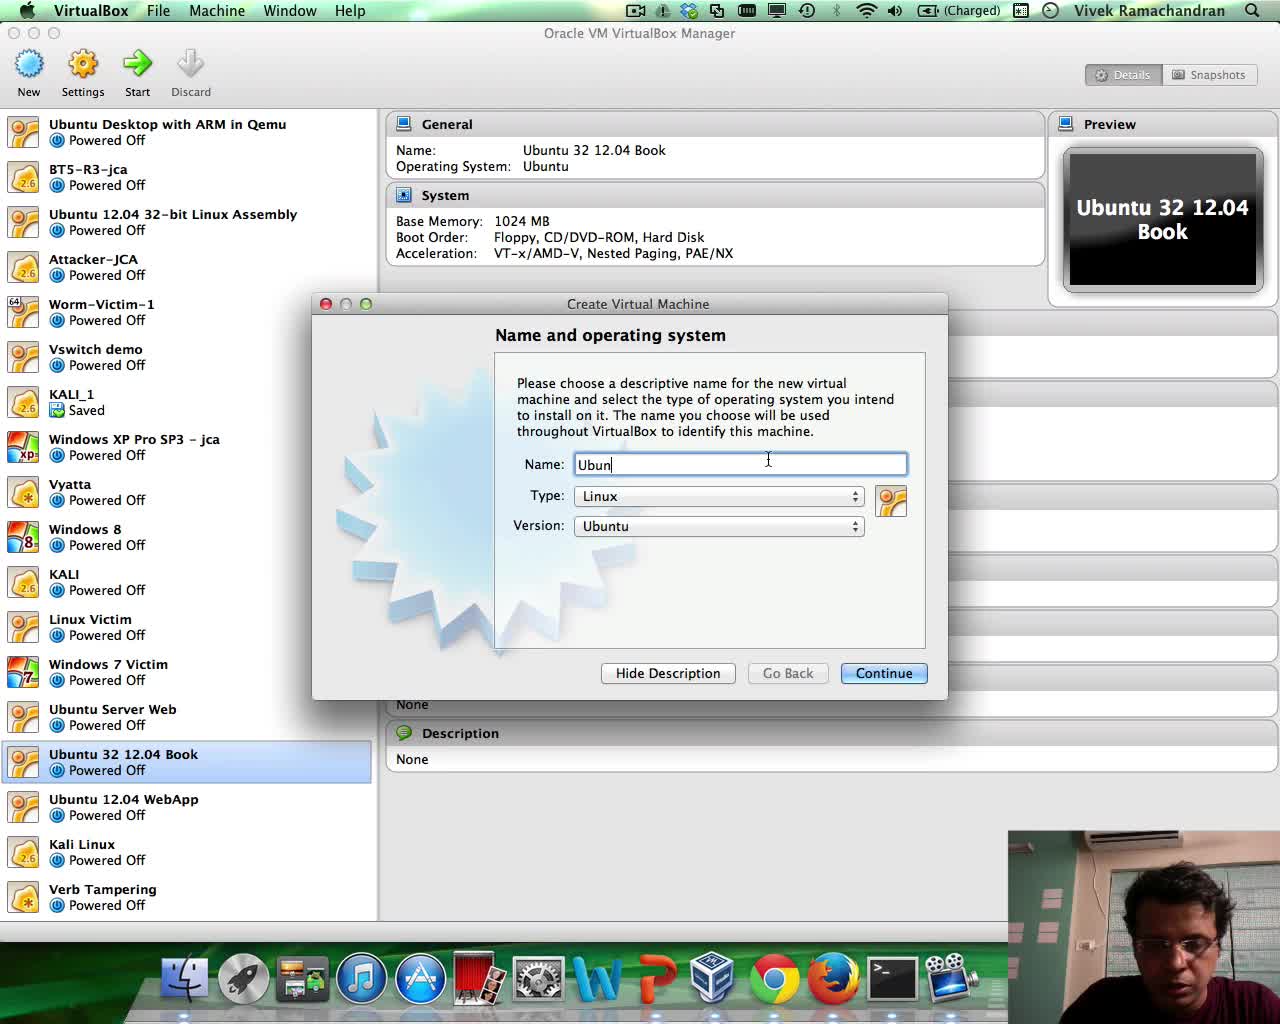The height and width of the screenshot is (1024, 1280).
Task: Open Finder from the Dock
Action: [185, 978]
